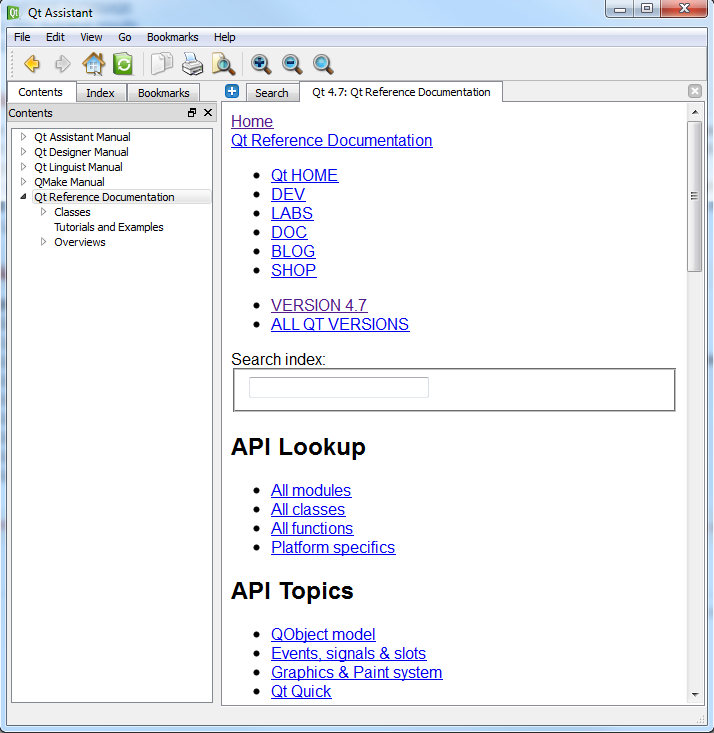Open the Home page via house icon

tap(94, 64)
